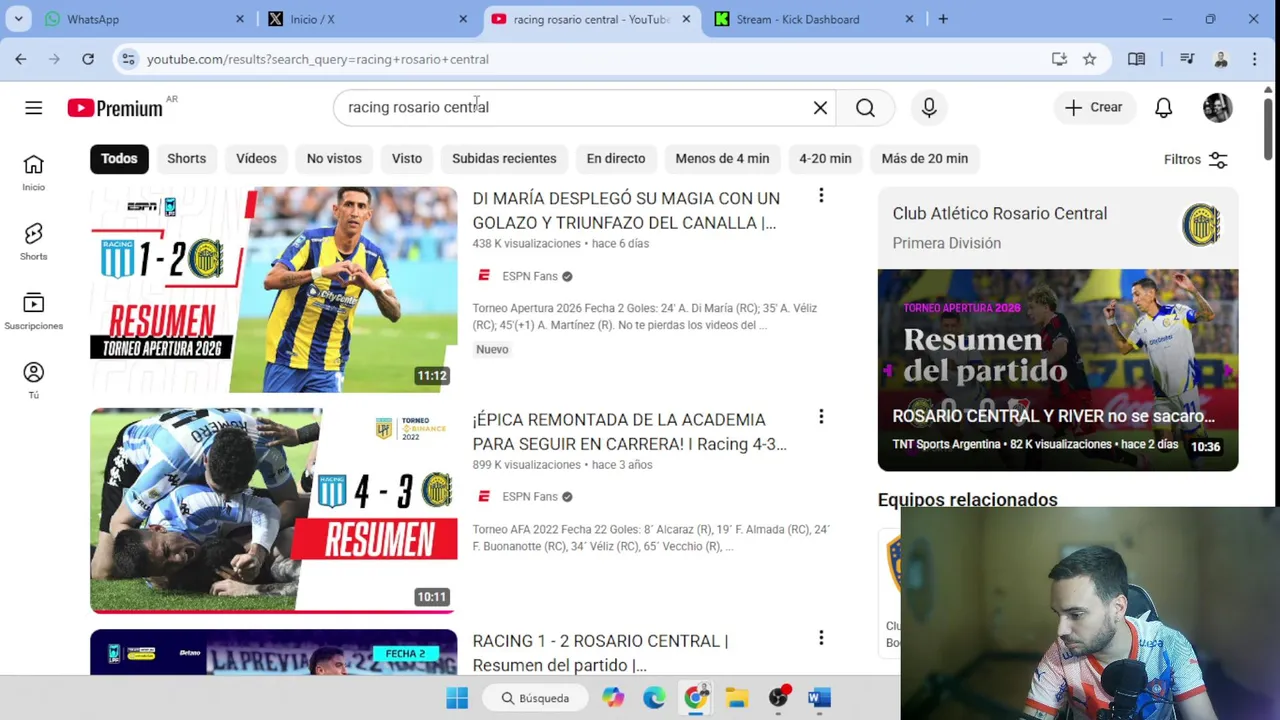Image resolution: width=1280 pixels, height=720 pixels.
Task: Click the install app icon in address bar
Action: (1059, 59)
